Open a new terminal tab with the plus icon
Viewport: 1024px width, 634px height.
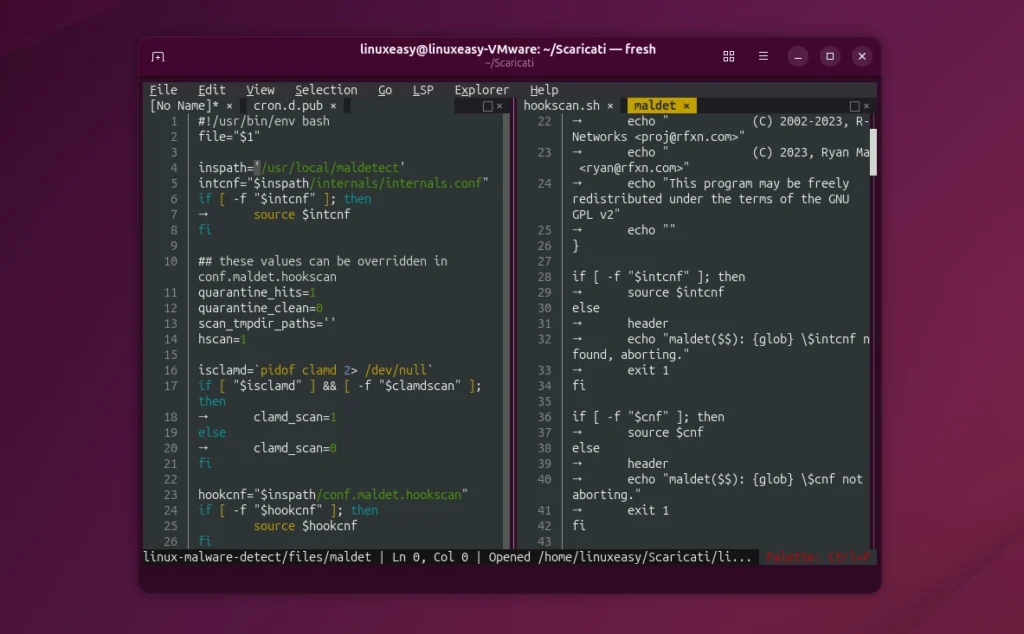coord(156,55)
